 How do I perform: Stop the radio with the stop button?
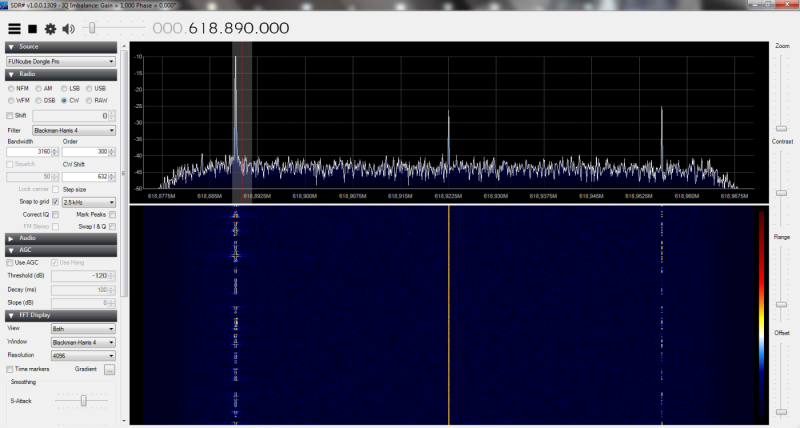32,29
